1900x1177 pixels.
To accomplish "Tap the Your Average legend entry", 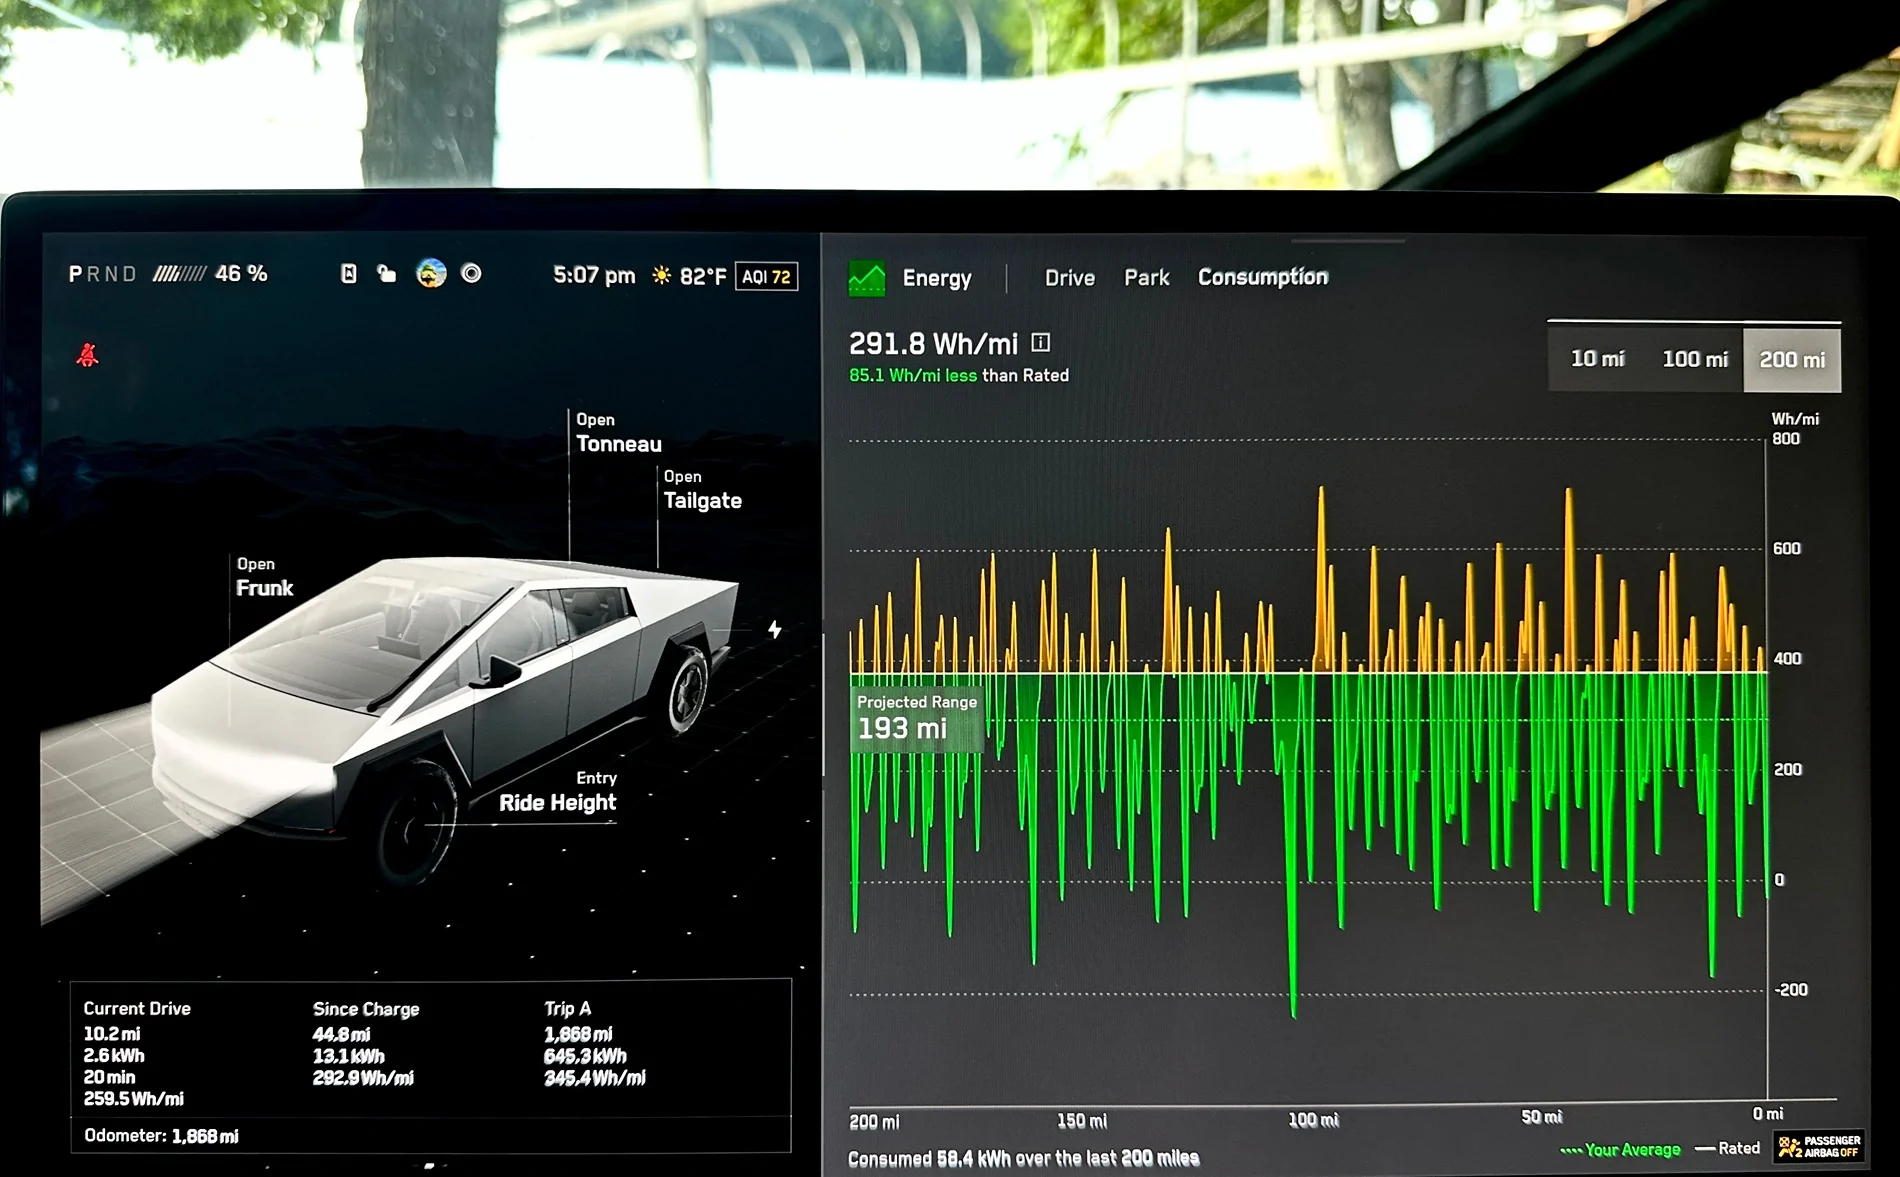I will point(1620,1150).
